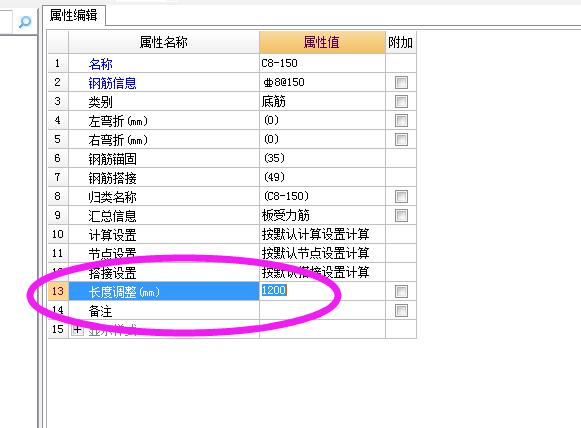Image resolution: width=581 pixels, height=428 pixels.
Task: Select the 左弯折(mm) property label
Action: pos(118,121)
